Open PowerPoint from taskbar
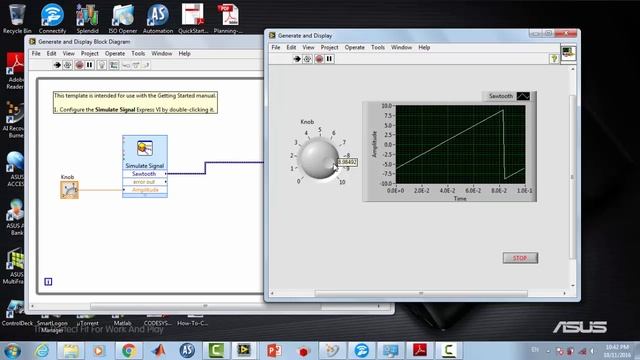 point(274,351)
